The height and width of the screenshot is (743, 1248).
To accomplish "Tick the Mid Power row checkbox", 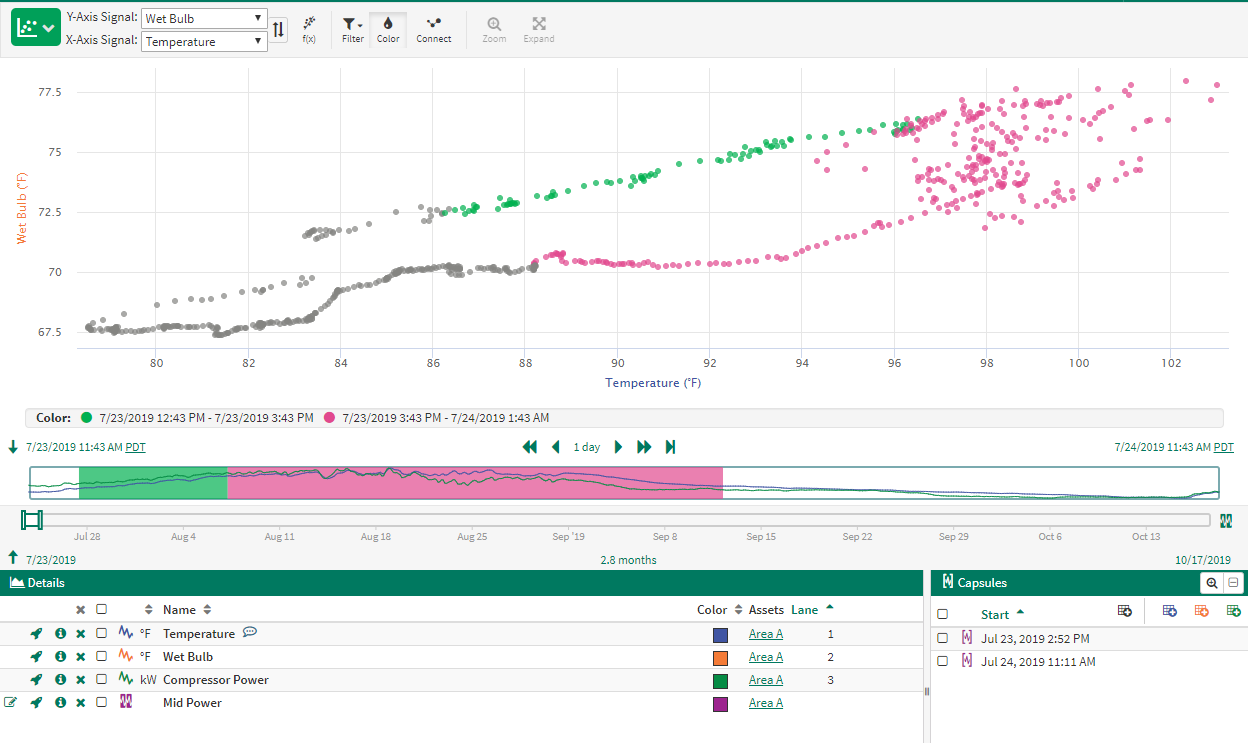I will (101, 703).
